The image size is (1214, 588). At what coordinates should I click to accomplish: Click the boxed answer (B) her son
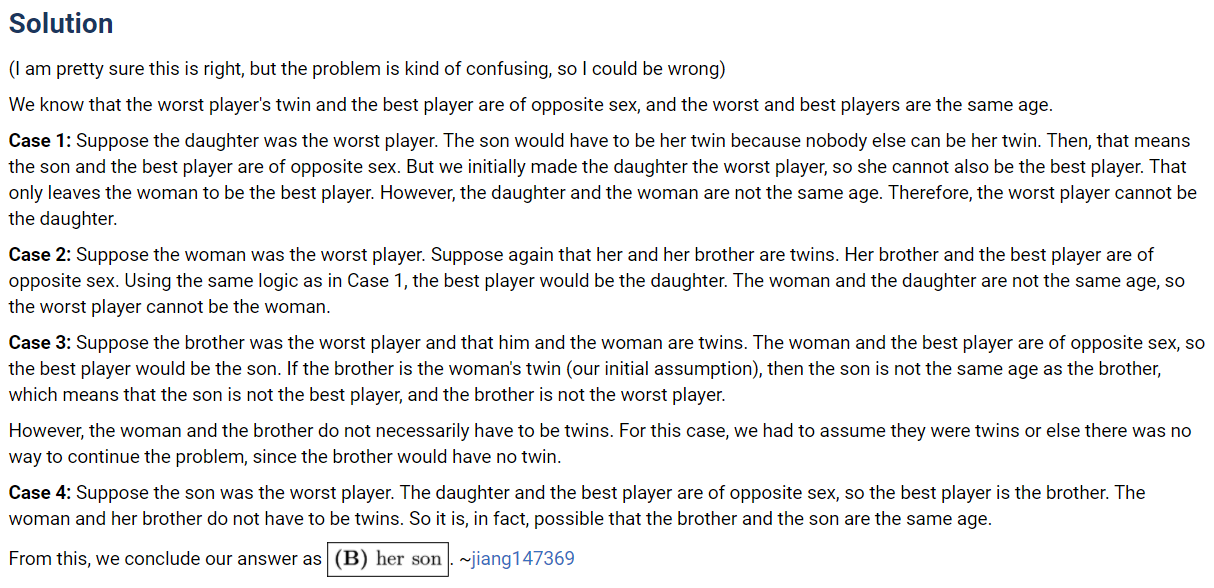coord(387,559)
